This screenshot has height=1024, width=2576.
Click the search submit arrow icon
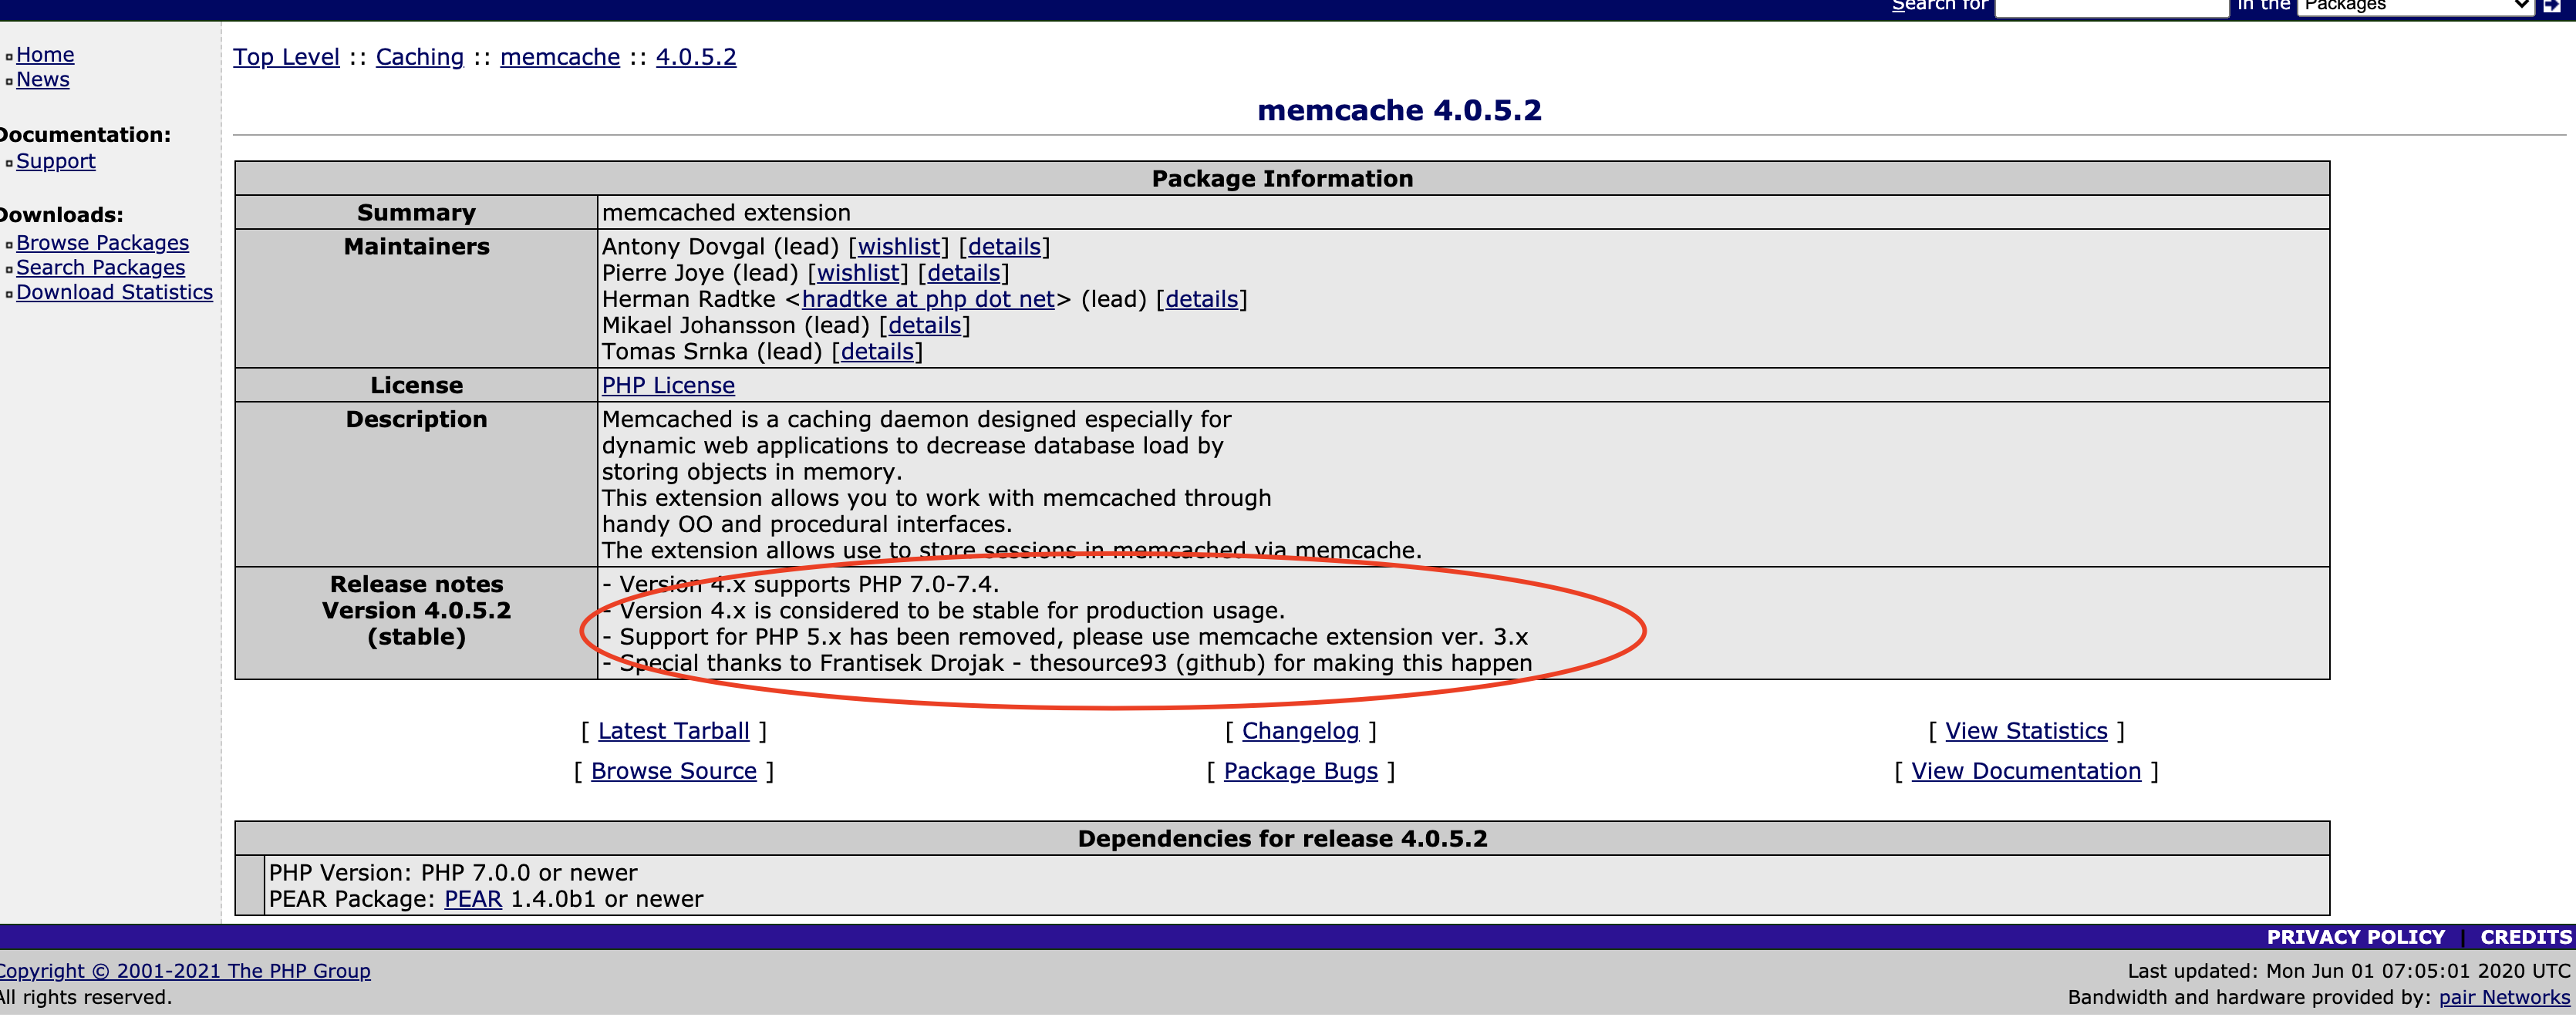(2551, 6)
